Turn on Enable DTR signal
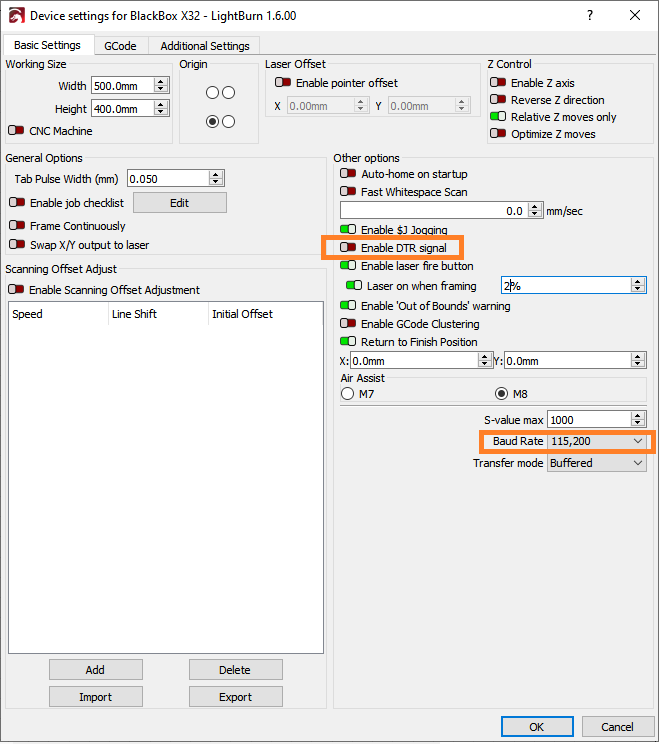The width and height of the screenshot is (659, 744). point(348,247)
